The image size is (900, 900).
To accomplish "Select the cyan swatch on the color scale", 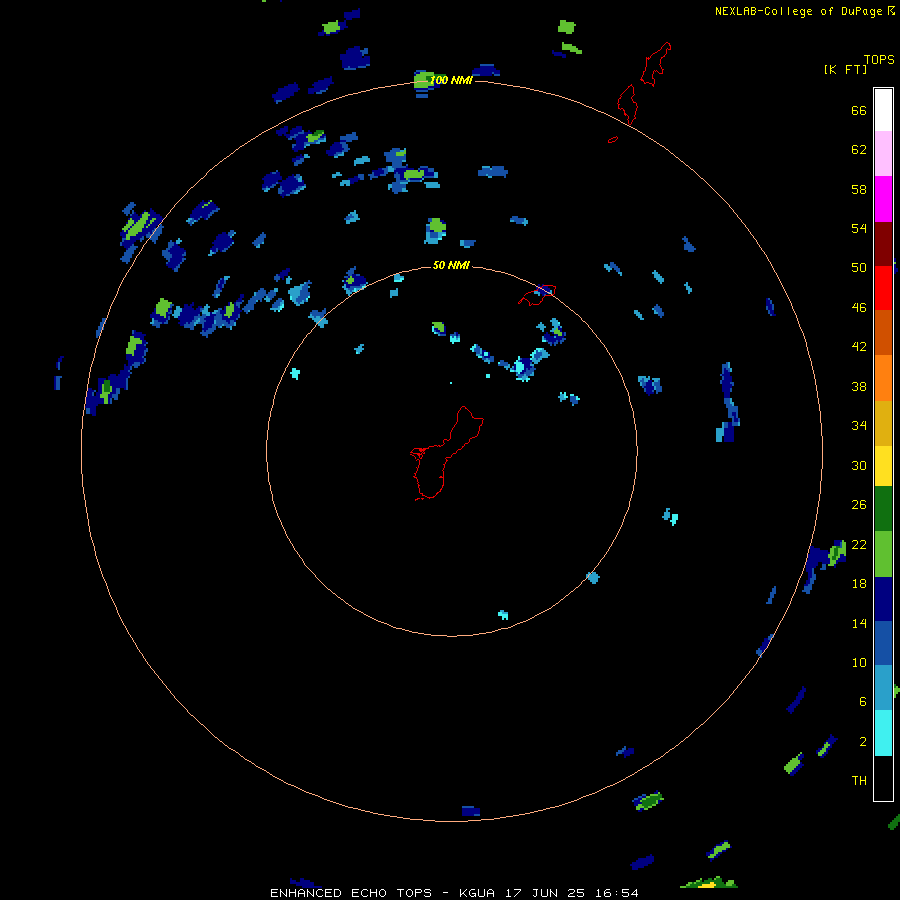I will coord(883,733).
